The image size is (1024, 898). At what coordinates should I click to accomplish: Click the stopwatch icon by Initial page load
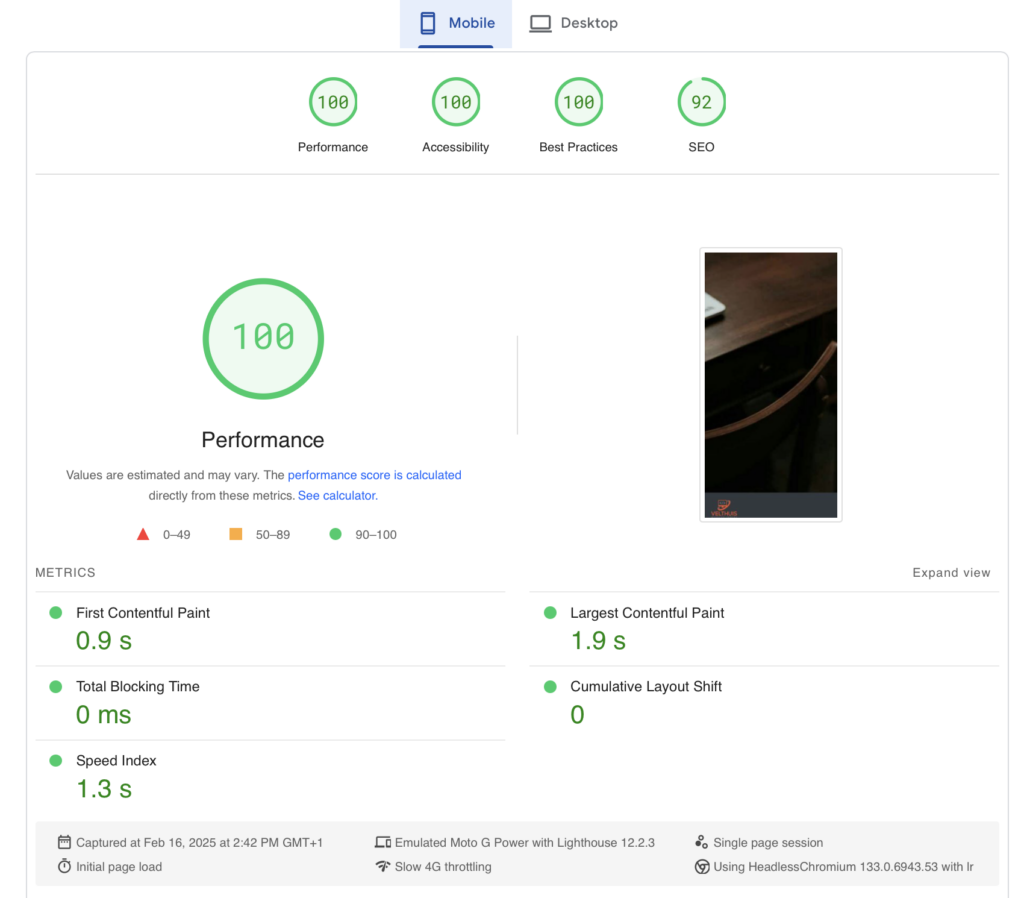(x=64, y=866)
